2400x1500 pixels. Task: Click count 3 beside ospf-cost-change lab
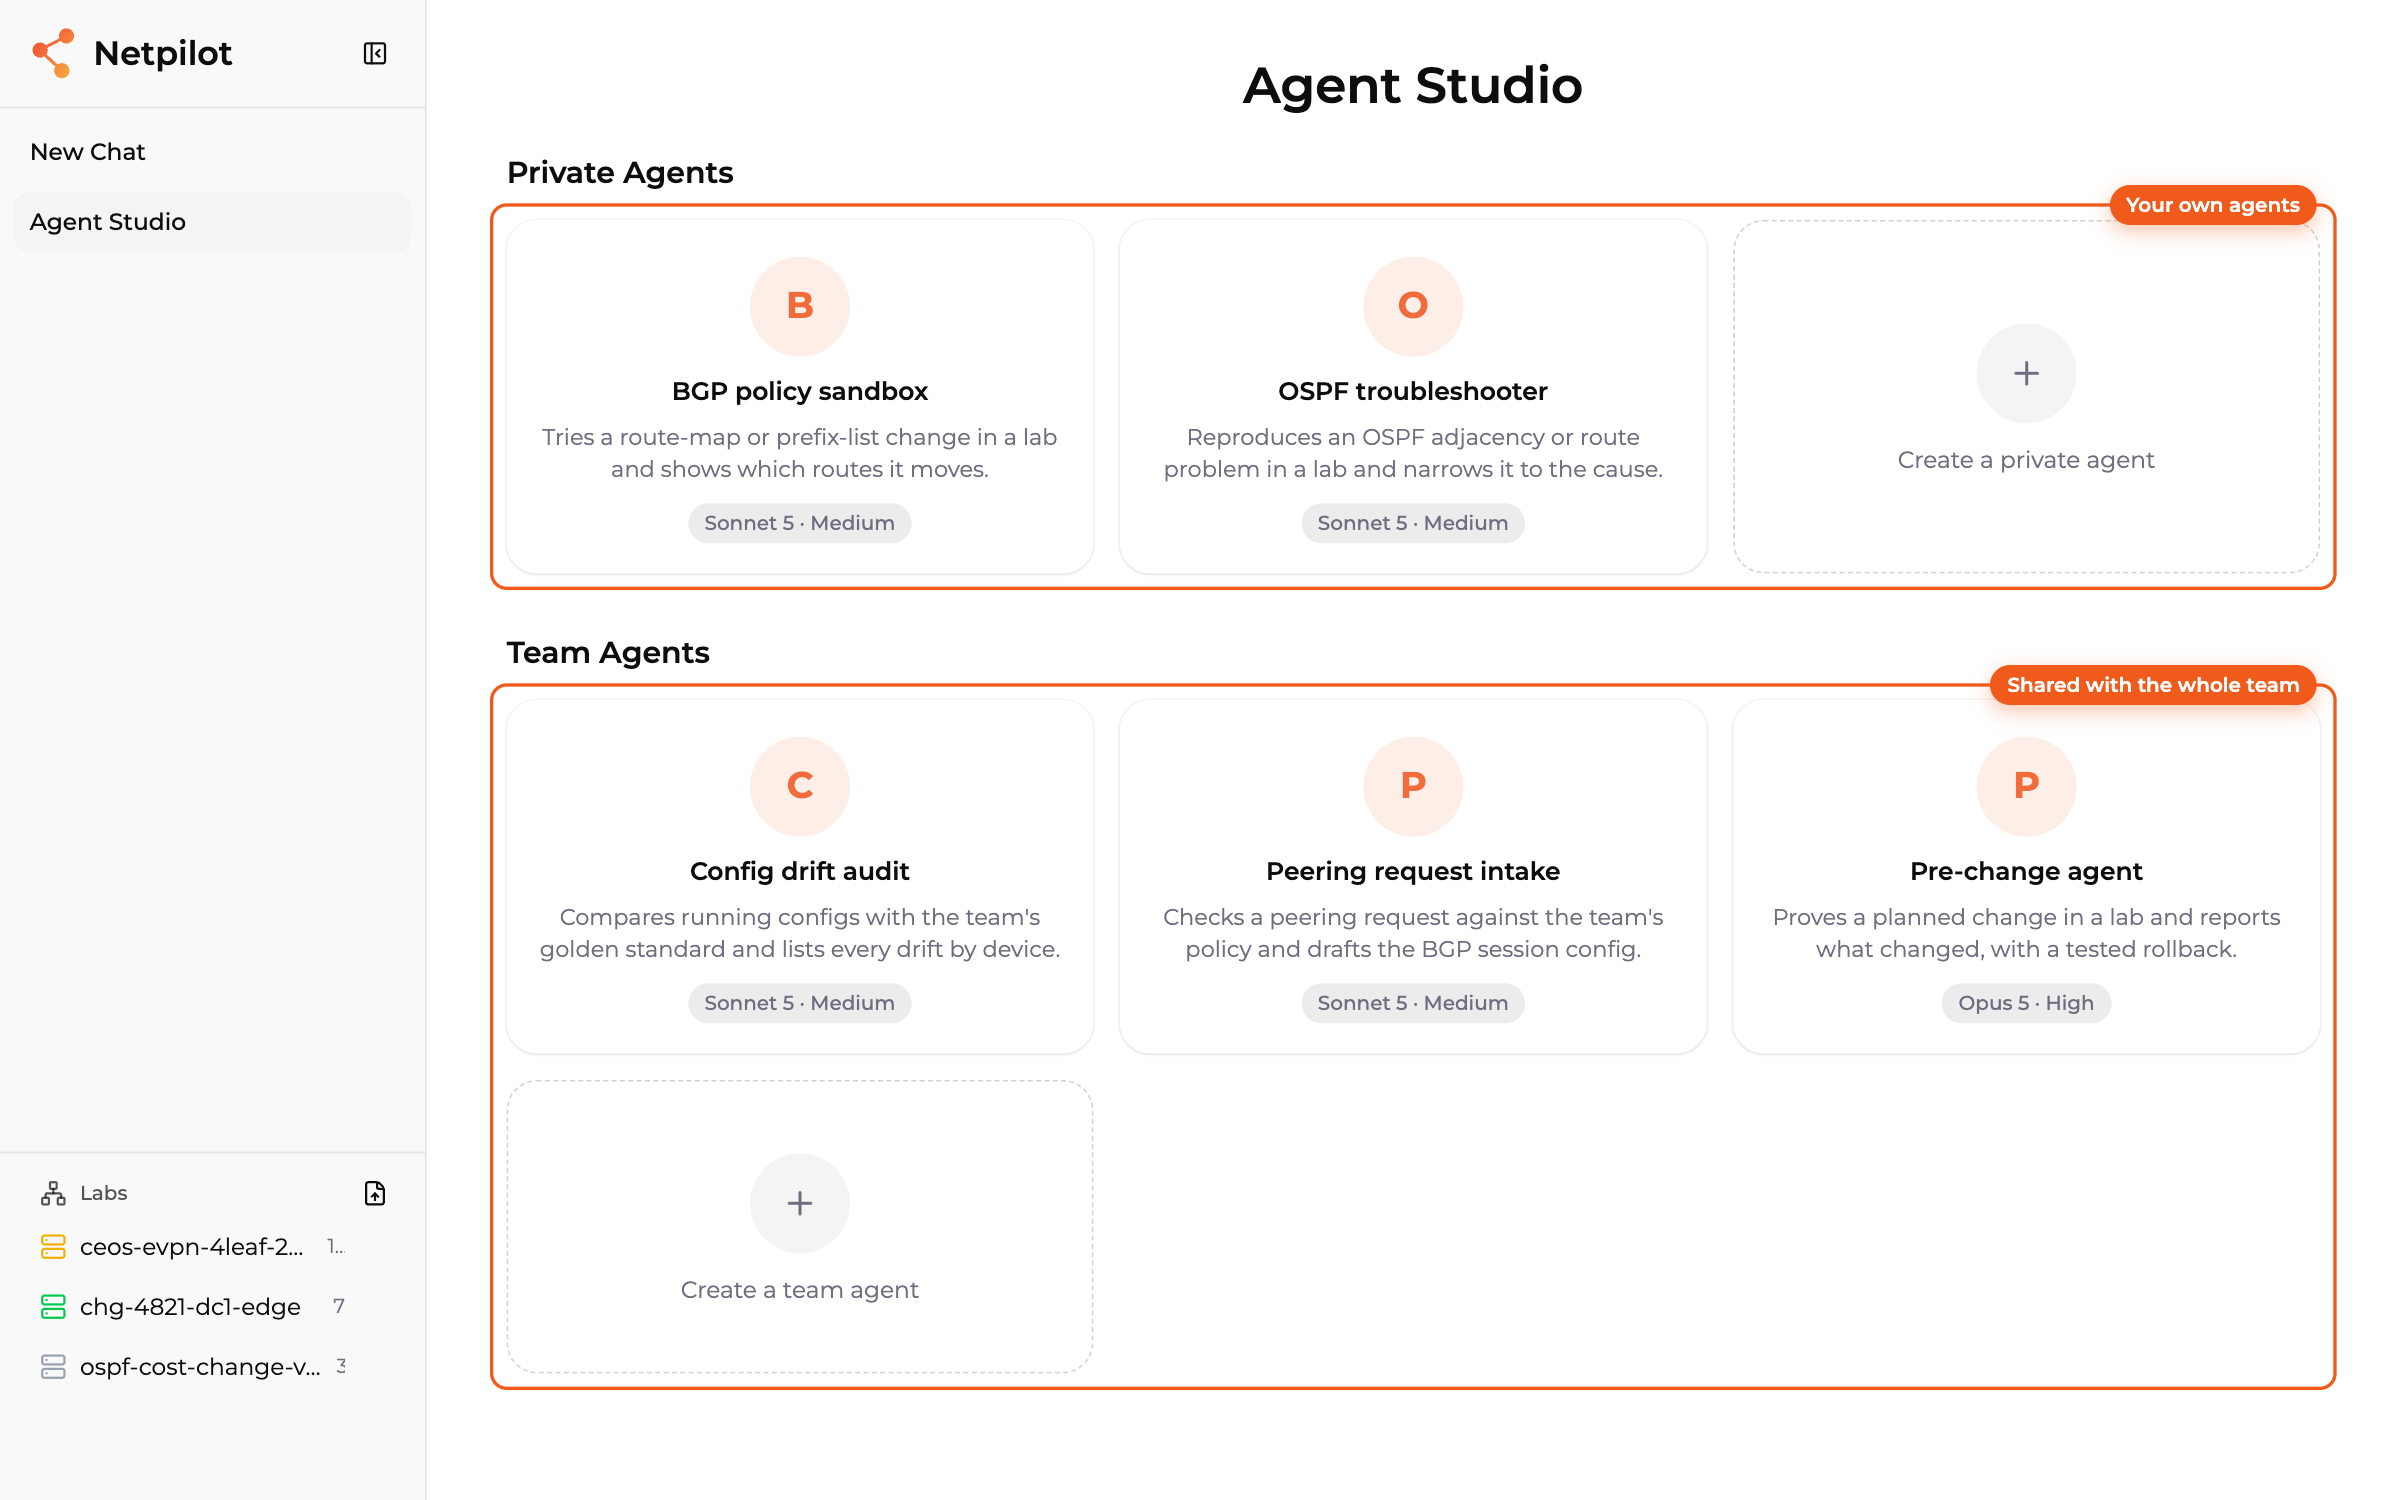click(341, 1366)
